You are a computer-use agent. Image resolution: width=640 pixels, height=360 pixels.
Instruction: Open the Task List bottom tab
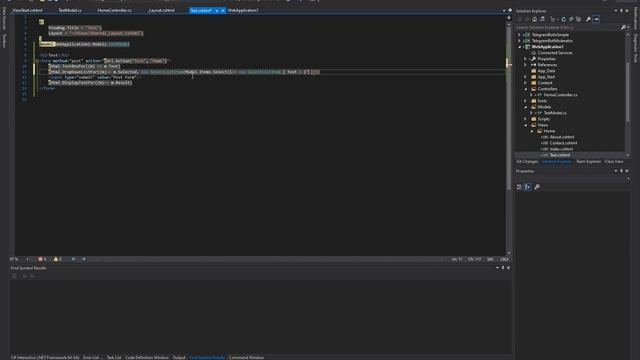click(114, 358)
